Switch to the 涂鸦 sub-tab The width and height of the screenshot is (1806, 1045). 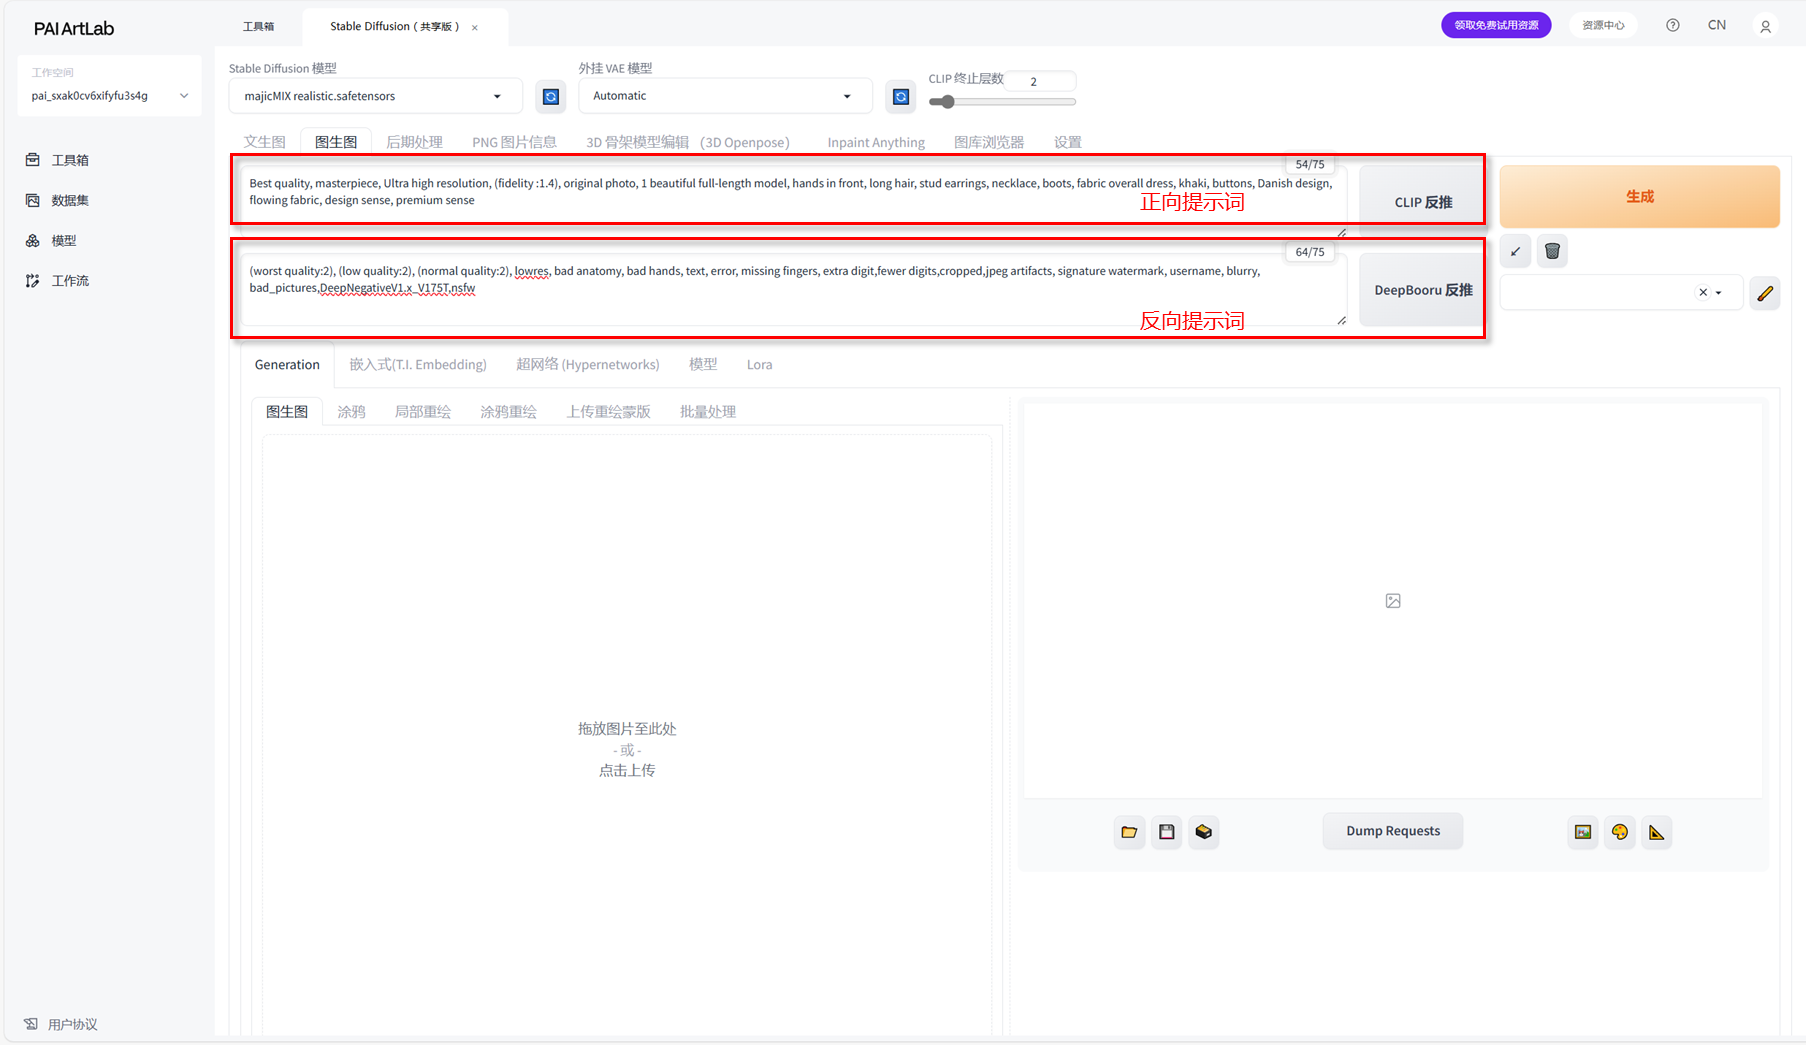(x=351, y=412)
